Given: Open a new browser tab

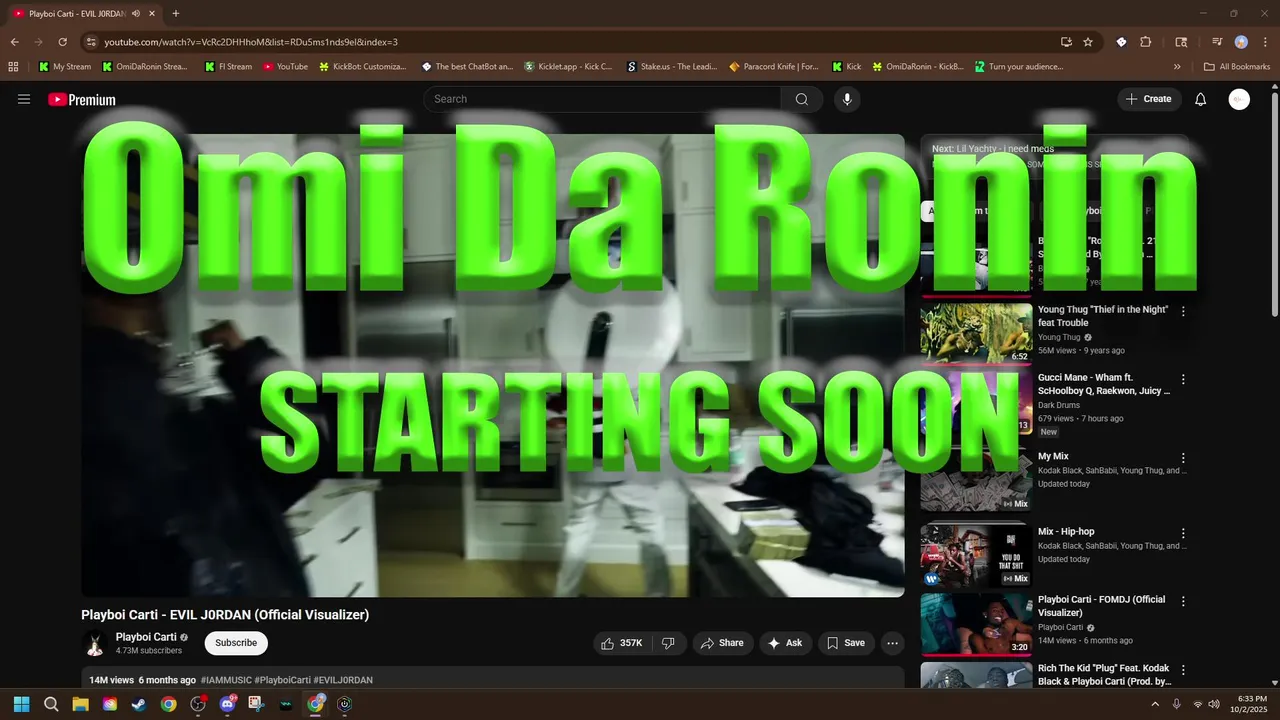Looking at the screenshot, I should 176,14.
